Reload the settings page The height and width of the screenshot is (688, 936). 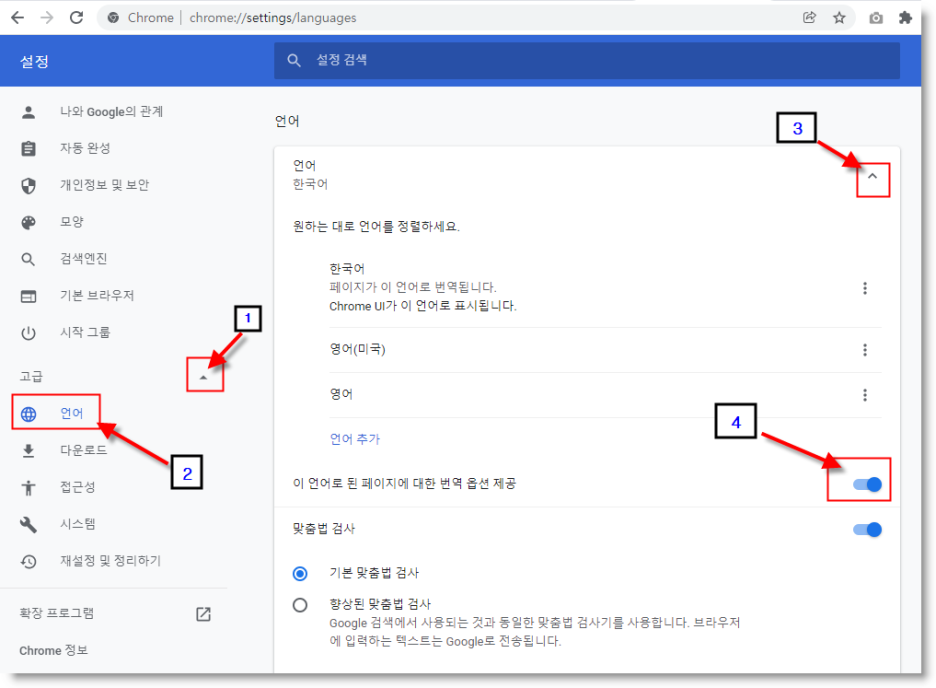[x=76, y=18]
